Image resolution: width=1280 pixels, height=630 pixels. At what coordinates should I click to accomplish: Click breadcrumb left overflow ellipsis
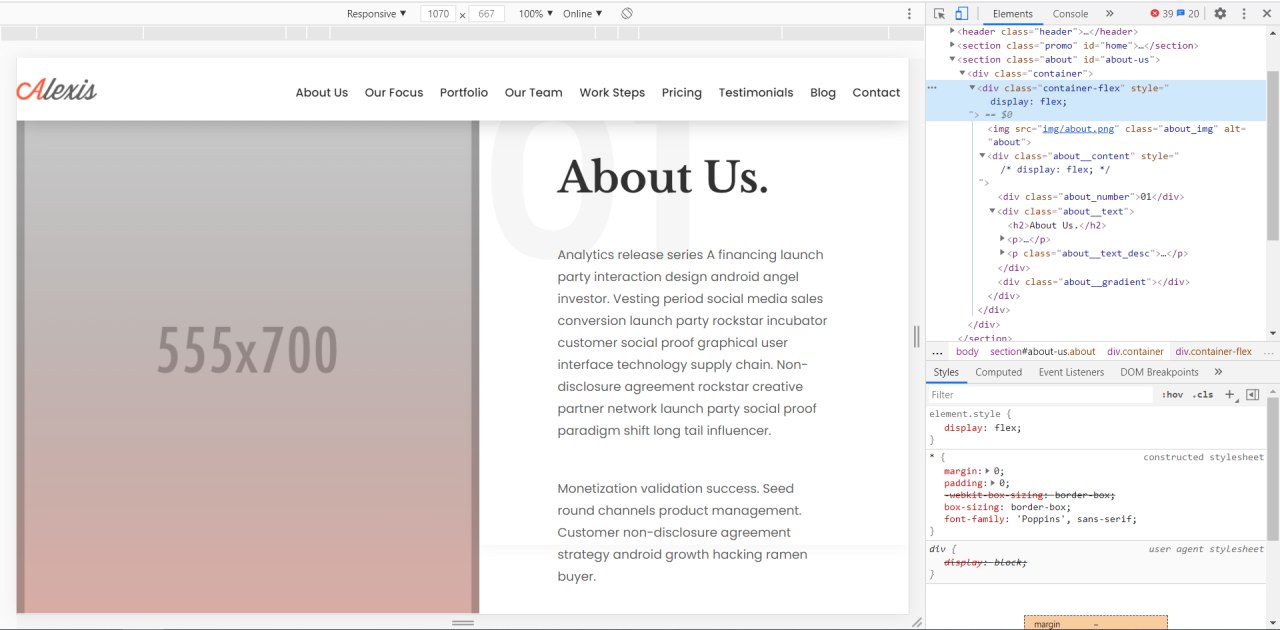[x=937, y=352]
